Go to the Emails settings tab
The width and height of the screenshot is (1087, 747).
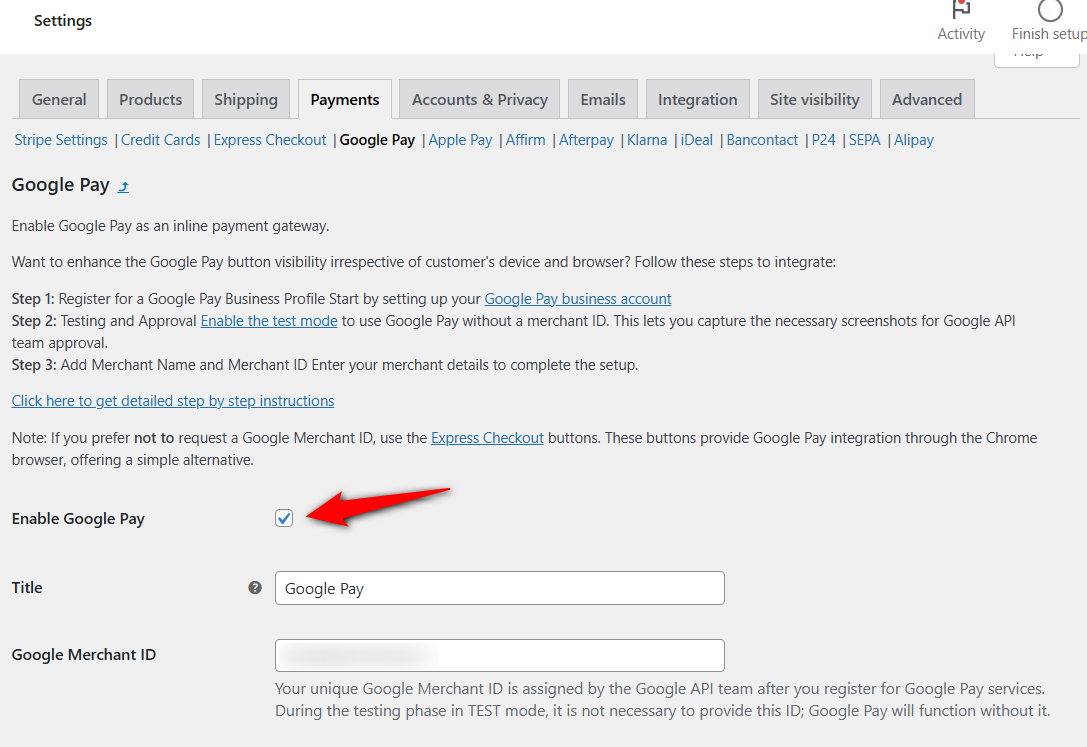602,99
